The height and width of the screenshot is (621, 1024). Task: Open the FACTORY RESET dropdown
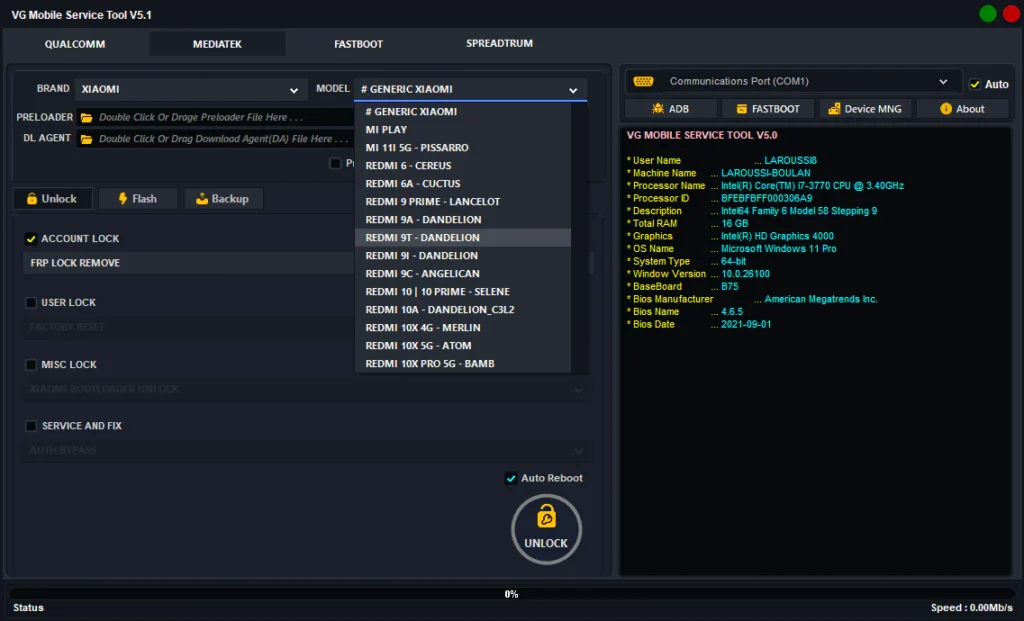click(x=189, y=326)
